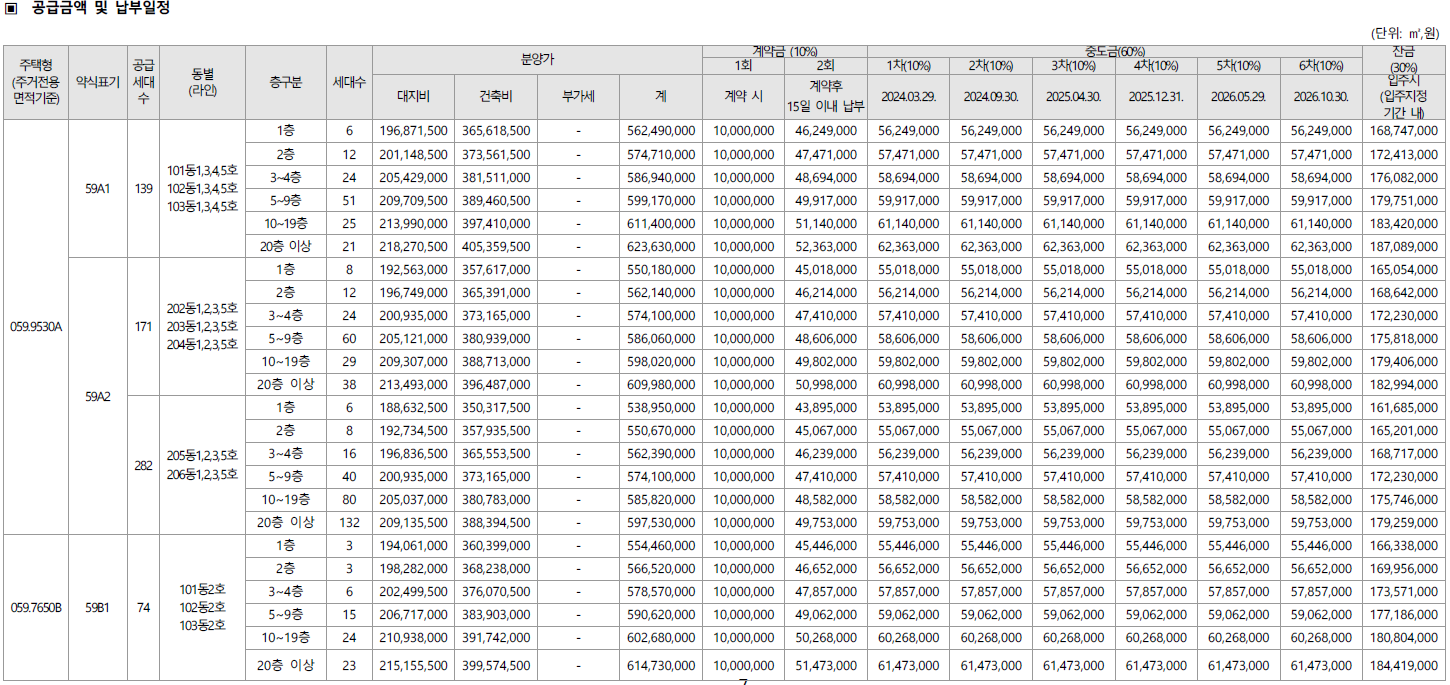Select the date 2026.10.30.

[1320, 97]
